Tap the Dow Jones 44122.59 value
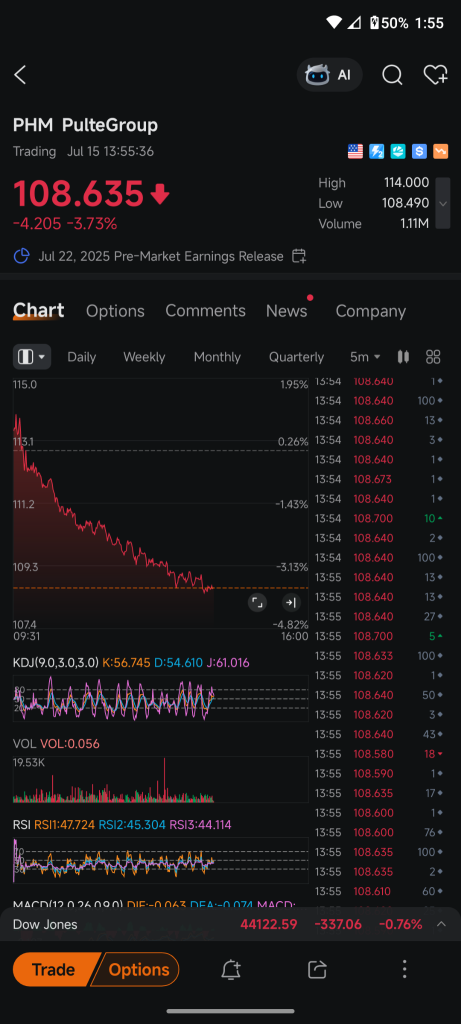The image size is (461, 1024). pyautogui.click(x=269, y=924)
